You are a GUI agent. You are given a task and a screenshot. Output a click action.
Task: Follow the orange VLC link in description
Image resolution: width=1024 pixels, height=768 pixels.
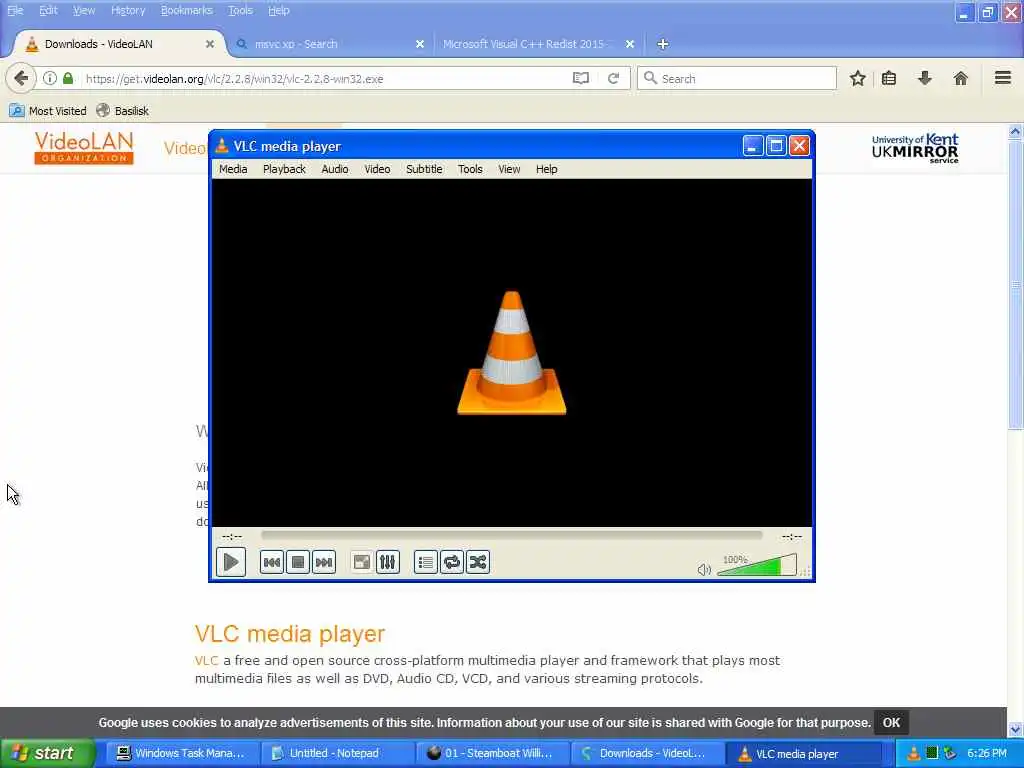[x=206, y=660]
